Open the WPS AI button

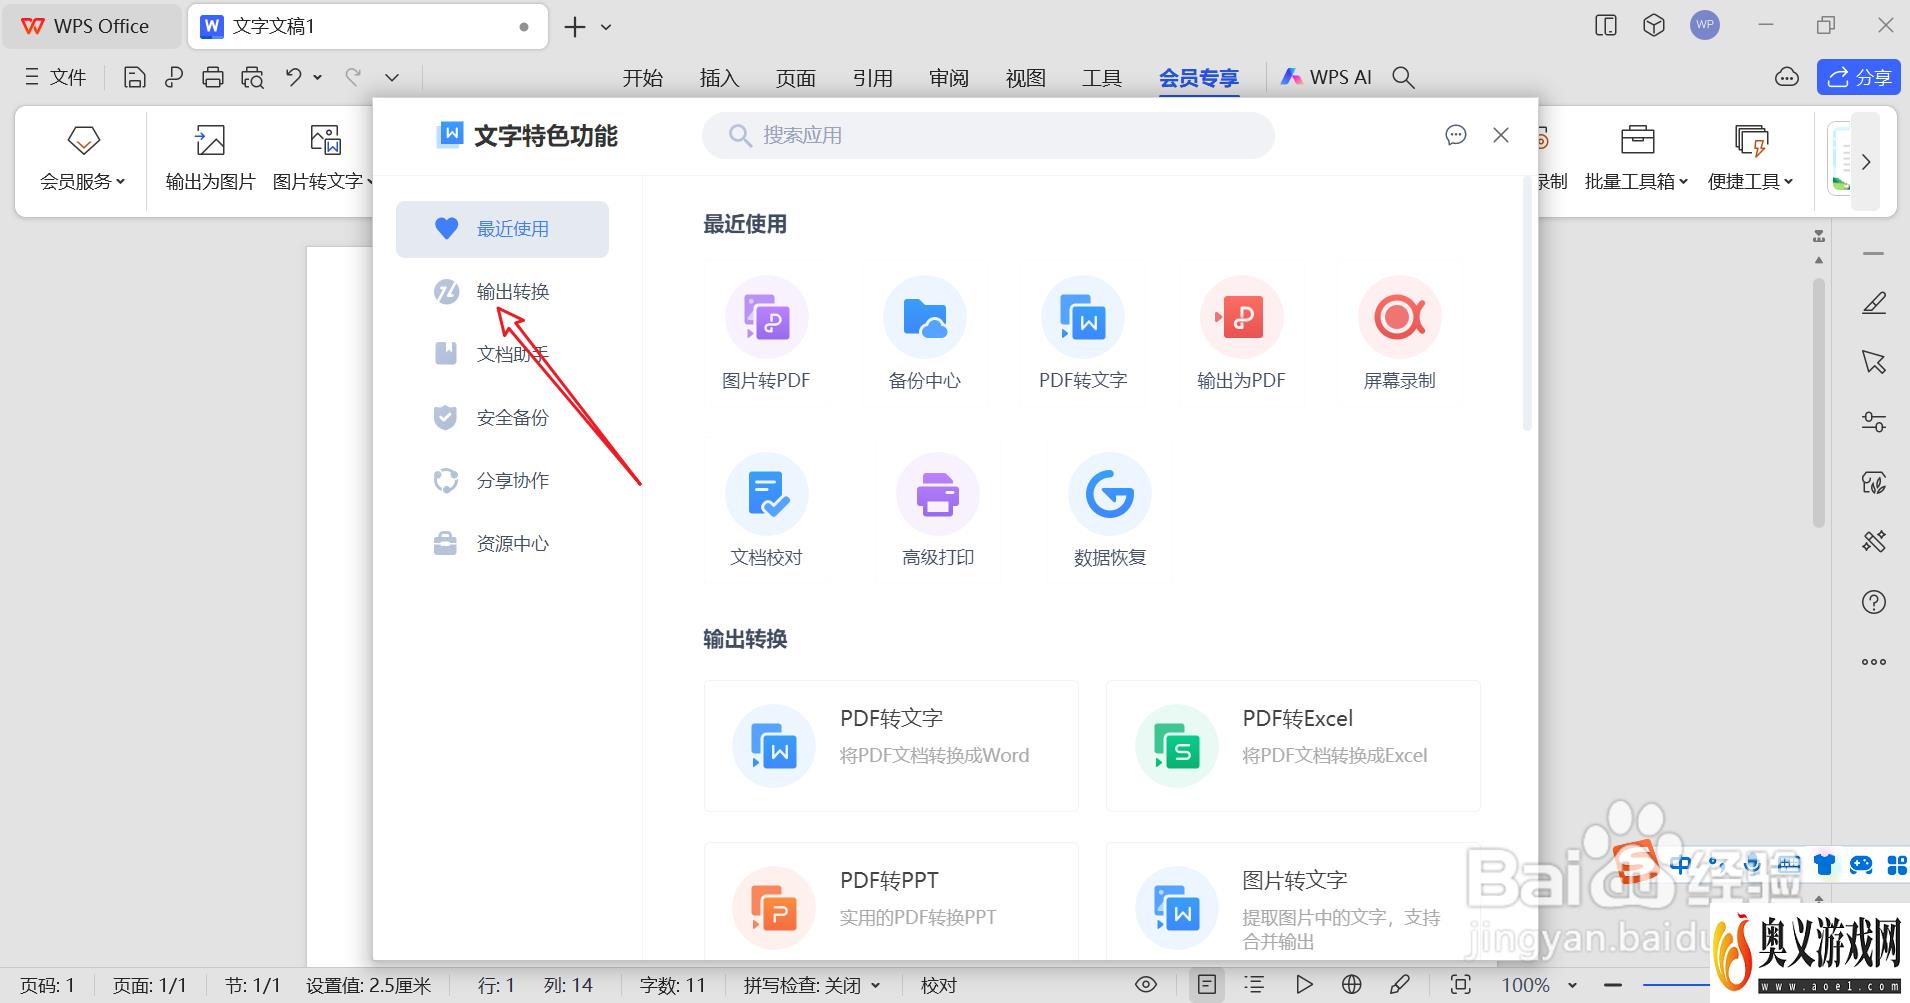click(1327, 77)
